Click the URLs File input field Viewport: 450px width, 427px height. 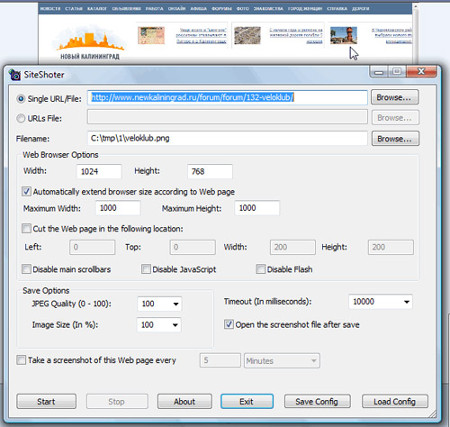click(x=227, y=117)
